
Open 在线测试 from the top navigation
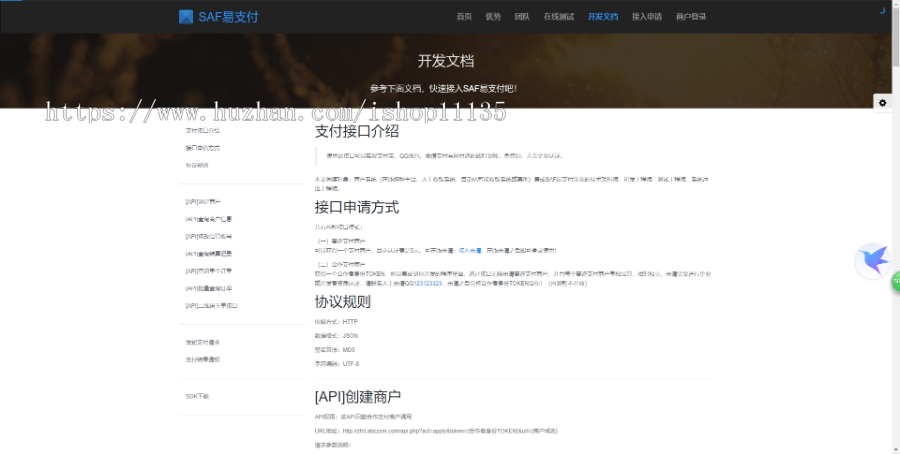pos(559,17)
